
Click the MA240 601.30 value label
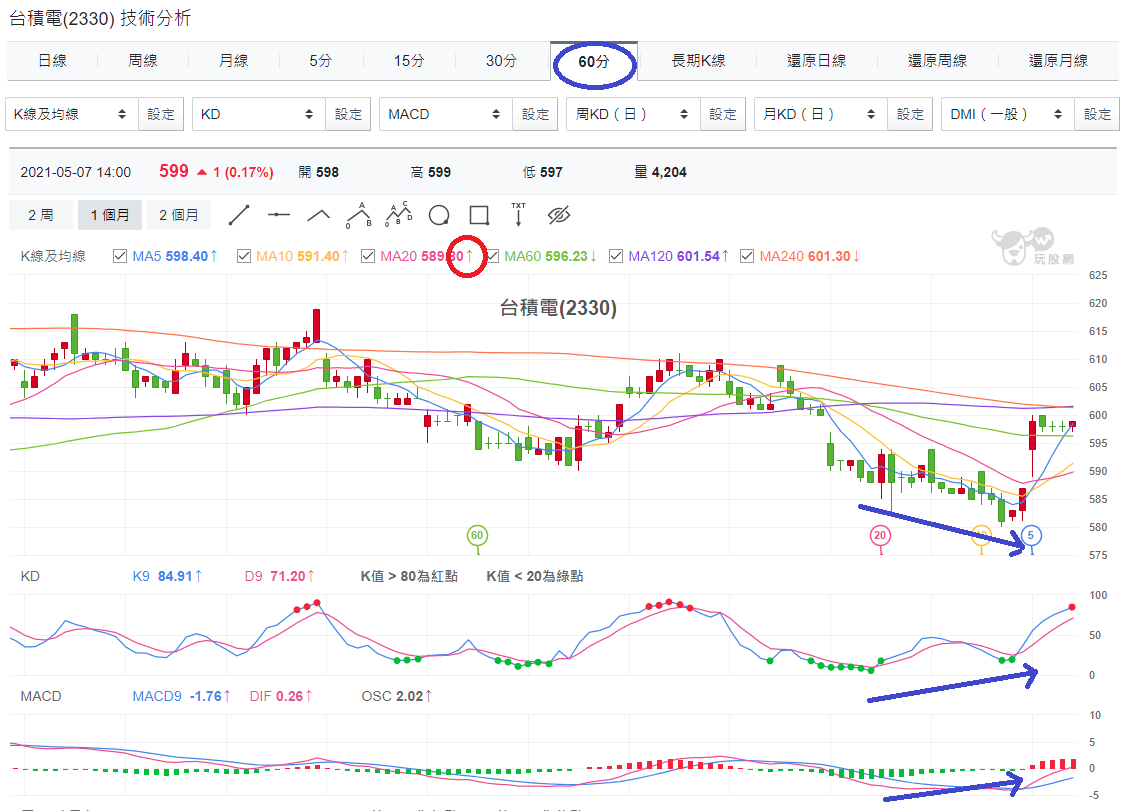point(809,256)
